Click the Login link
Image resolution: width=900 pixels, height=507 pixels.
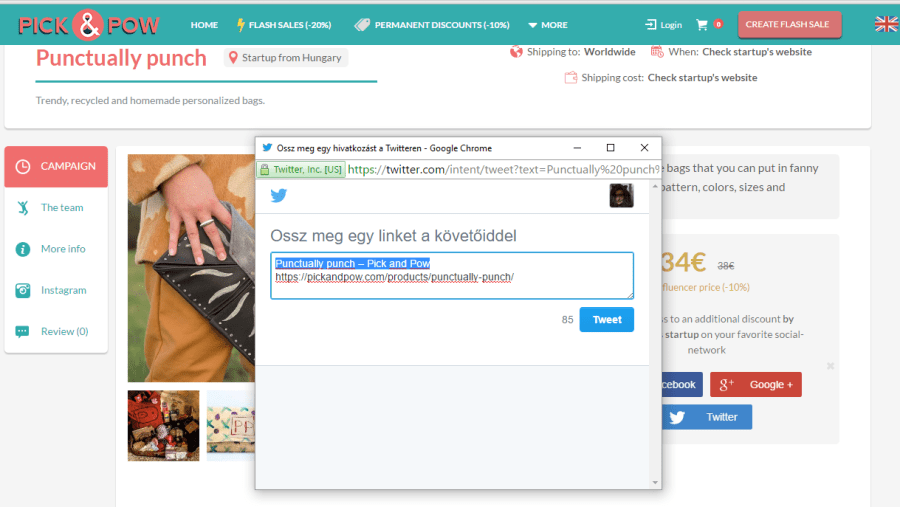[663, 25]
